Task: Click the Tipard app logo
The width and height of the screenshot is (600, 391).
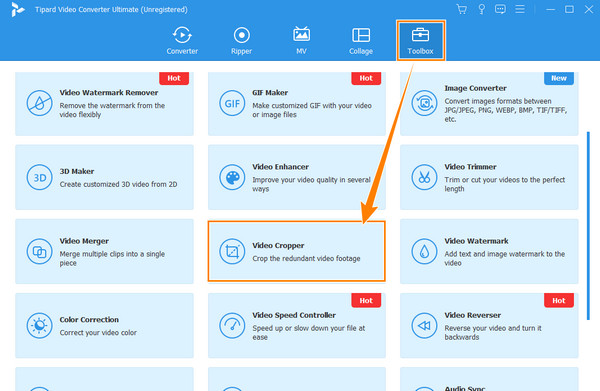Action: pyautogui.click(x=17, y=10)
